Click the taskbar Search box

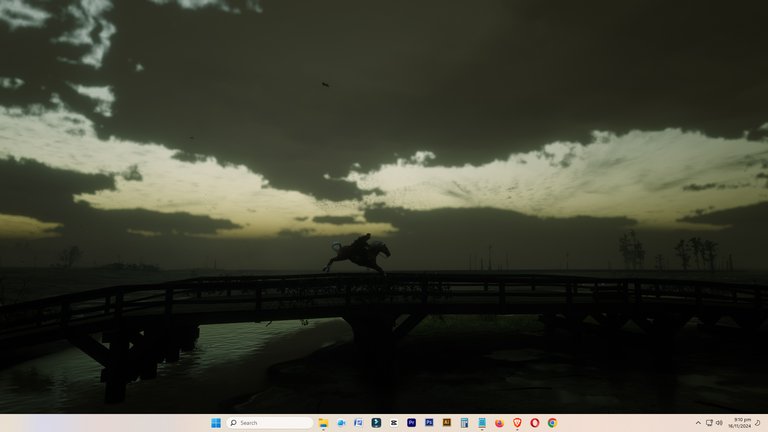tap(270, 423)
